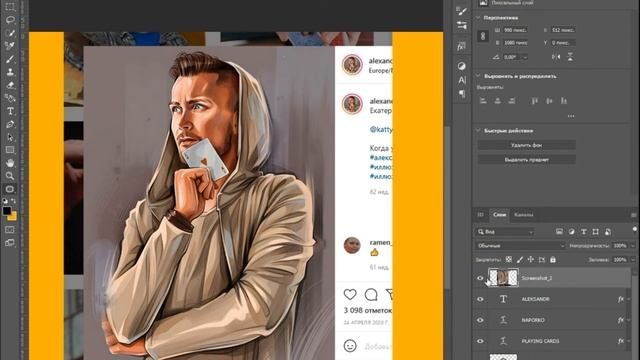This screenshot has width=640, height=360.
Task: Open the Adjustments panel icon
Action: click(462, 66)
